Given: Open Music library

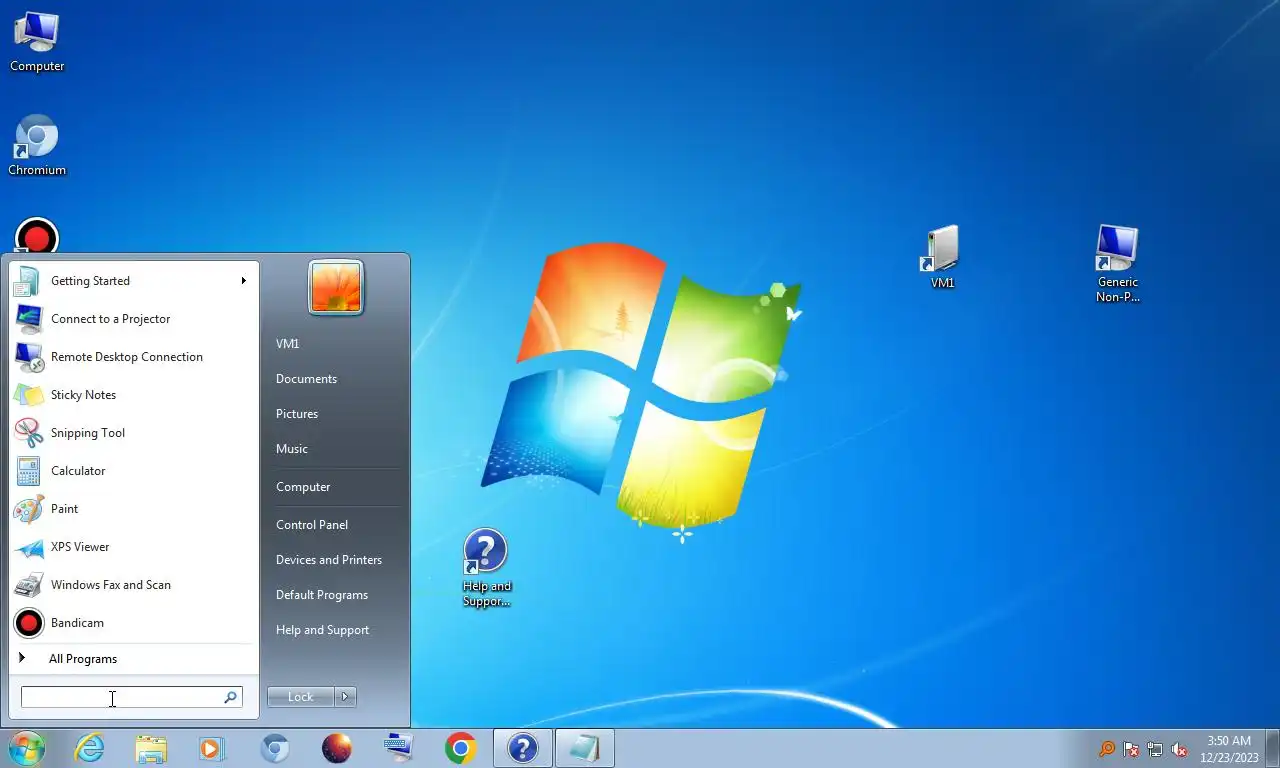Looking at the screenshot, I should [292, 449].
